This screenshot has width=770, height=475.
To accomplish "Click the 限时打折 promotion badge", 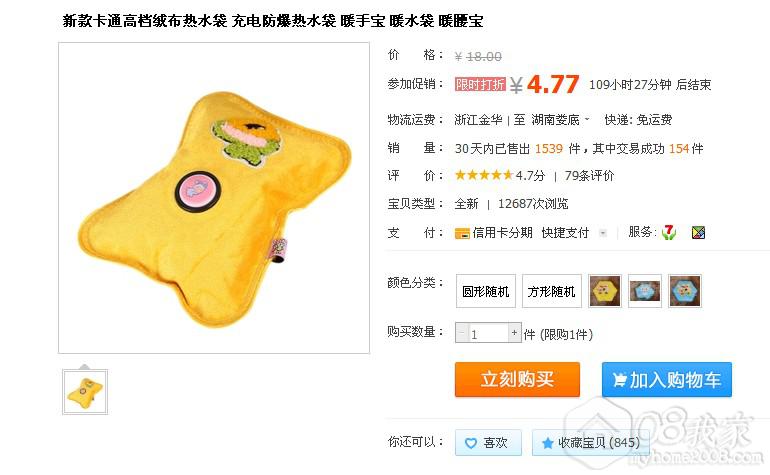I will coord(480,84).
